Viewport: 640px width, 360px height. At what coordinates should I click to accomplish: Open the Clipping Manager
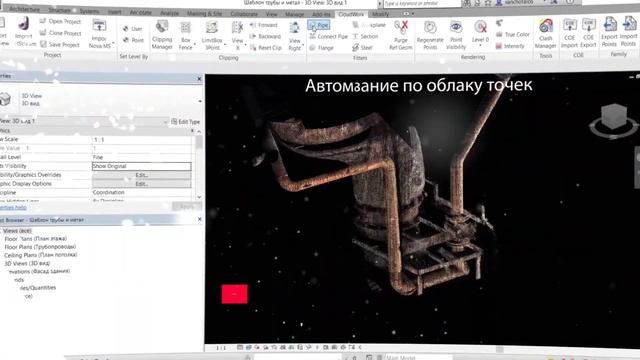tap(162, 35)
